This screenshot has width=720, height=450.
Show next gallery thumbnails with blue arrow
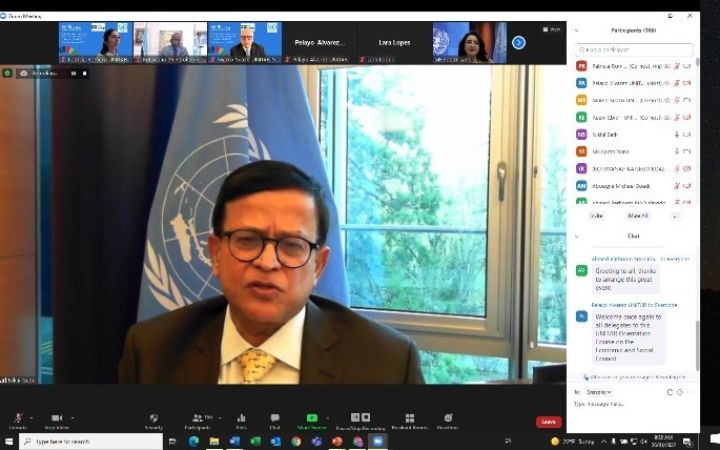(518, 43)
